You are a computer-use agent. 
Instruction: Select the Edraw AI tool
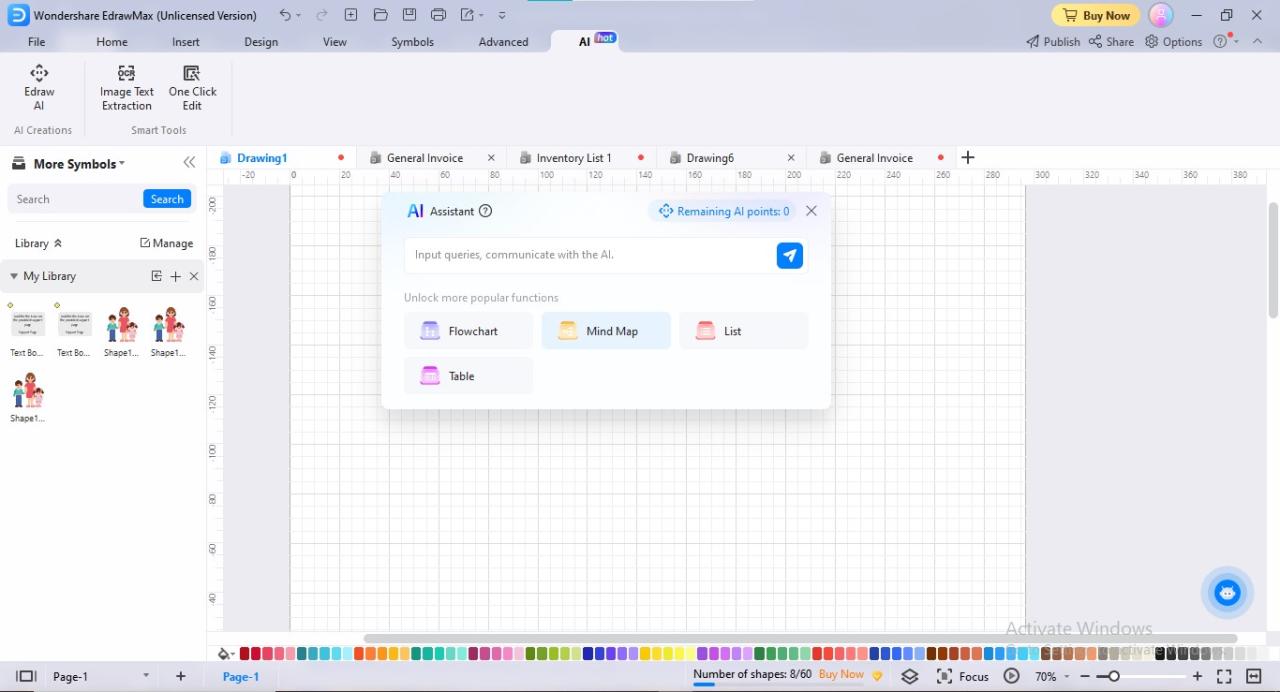39,85
